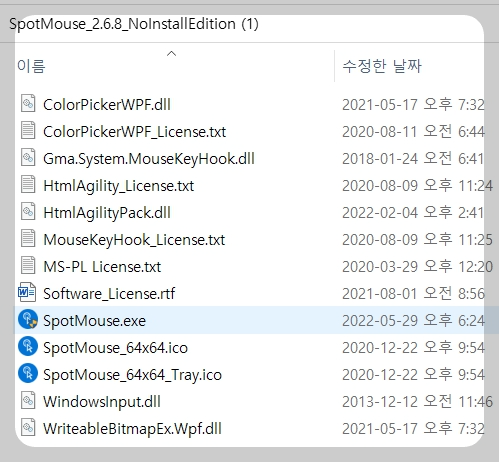499x462 pixels.
Task: Click the date 2018-01-24 오전 6:41
Action: tap(413, 158)
